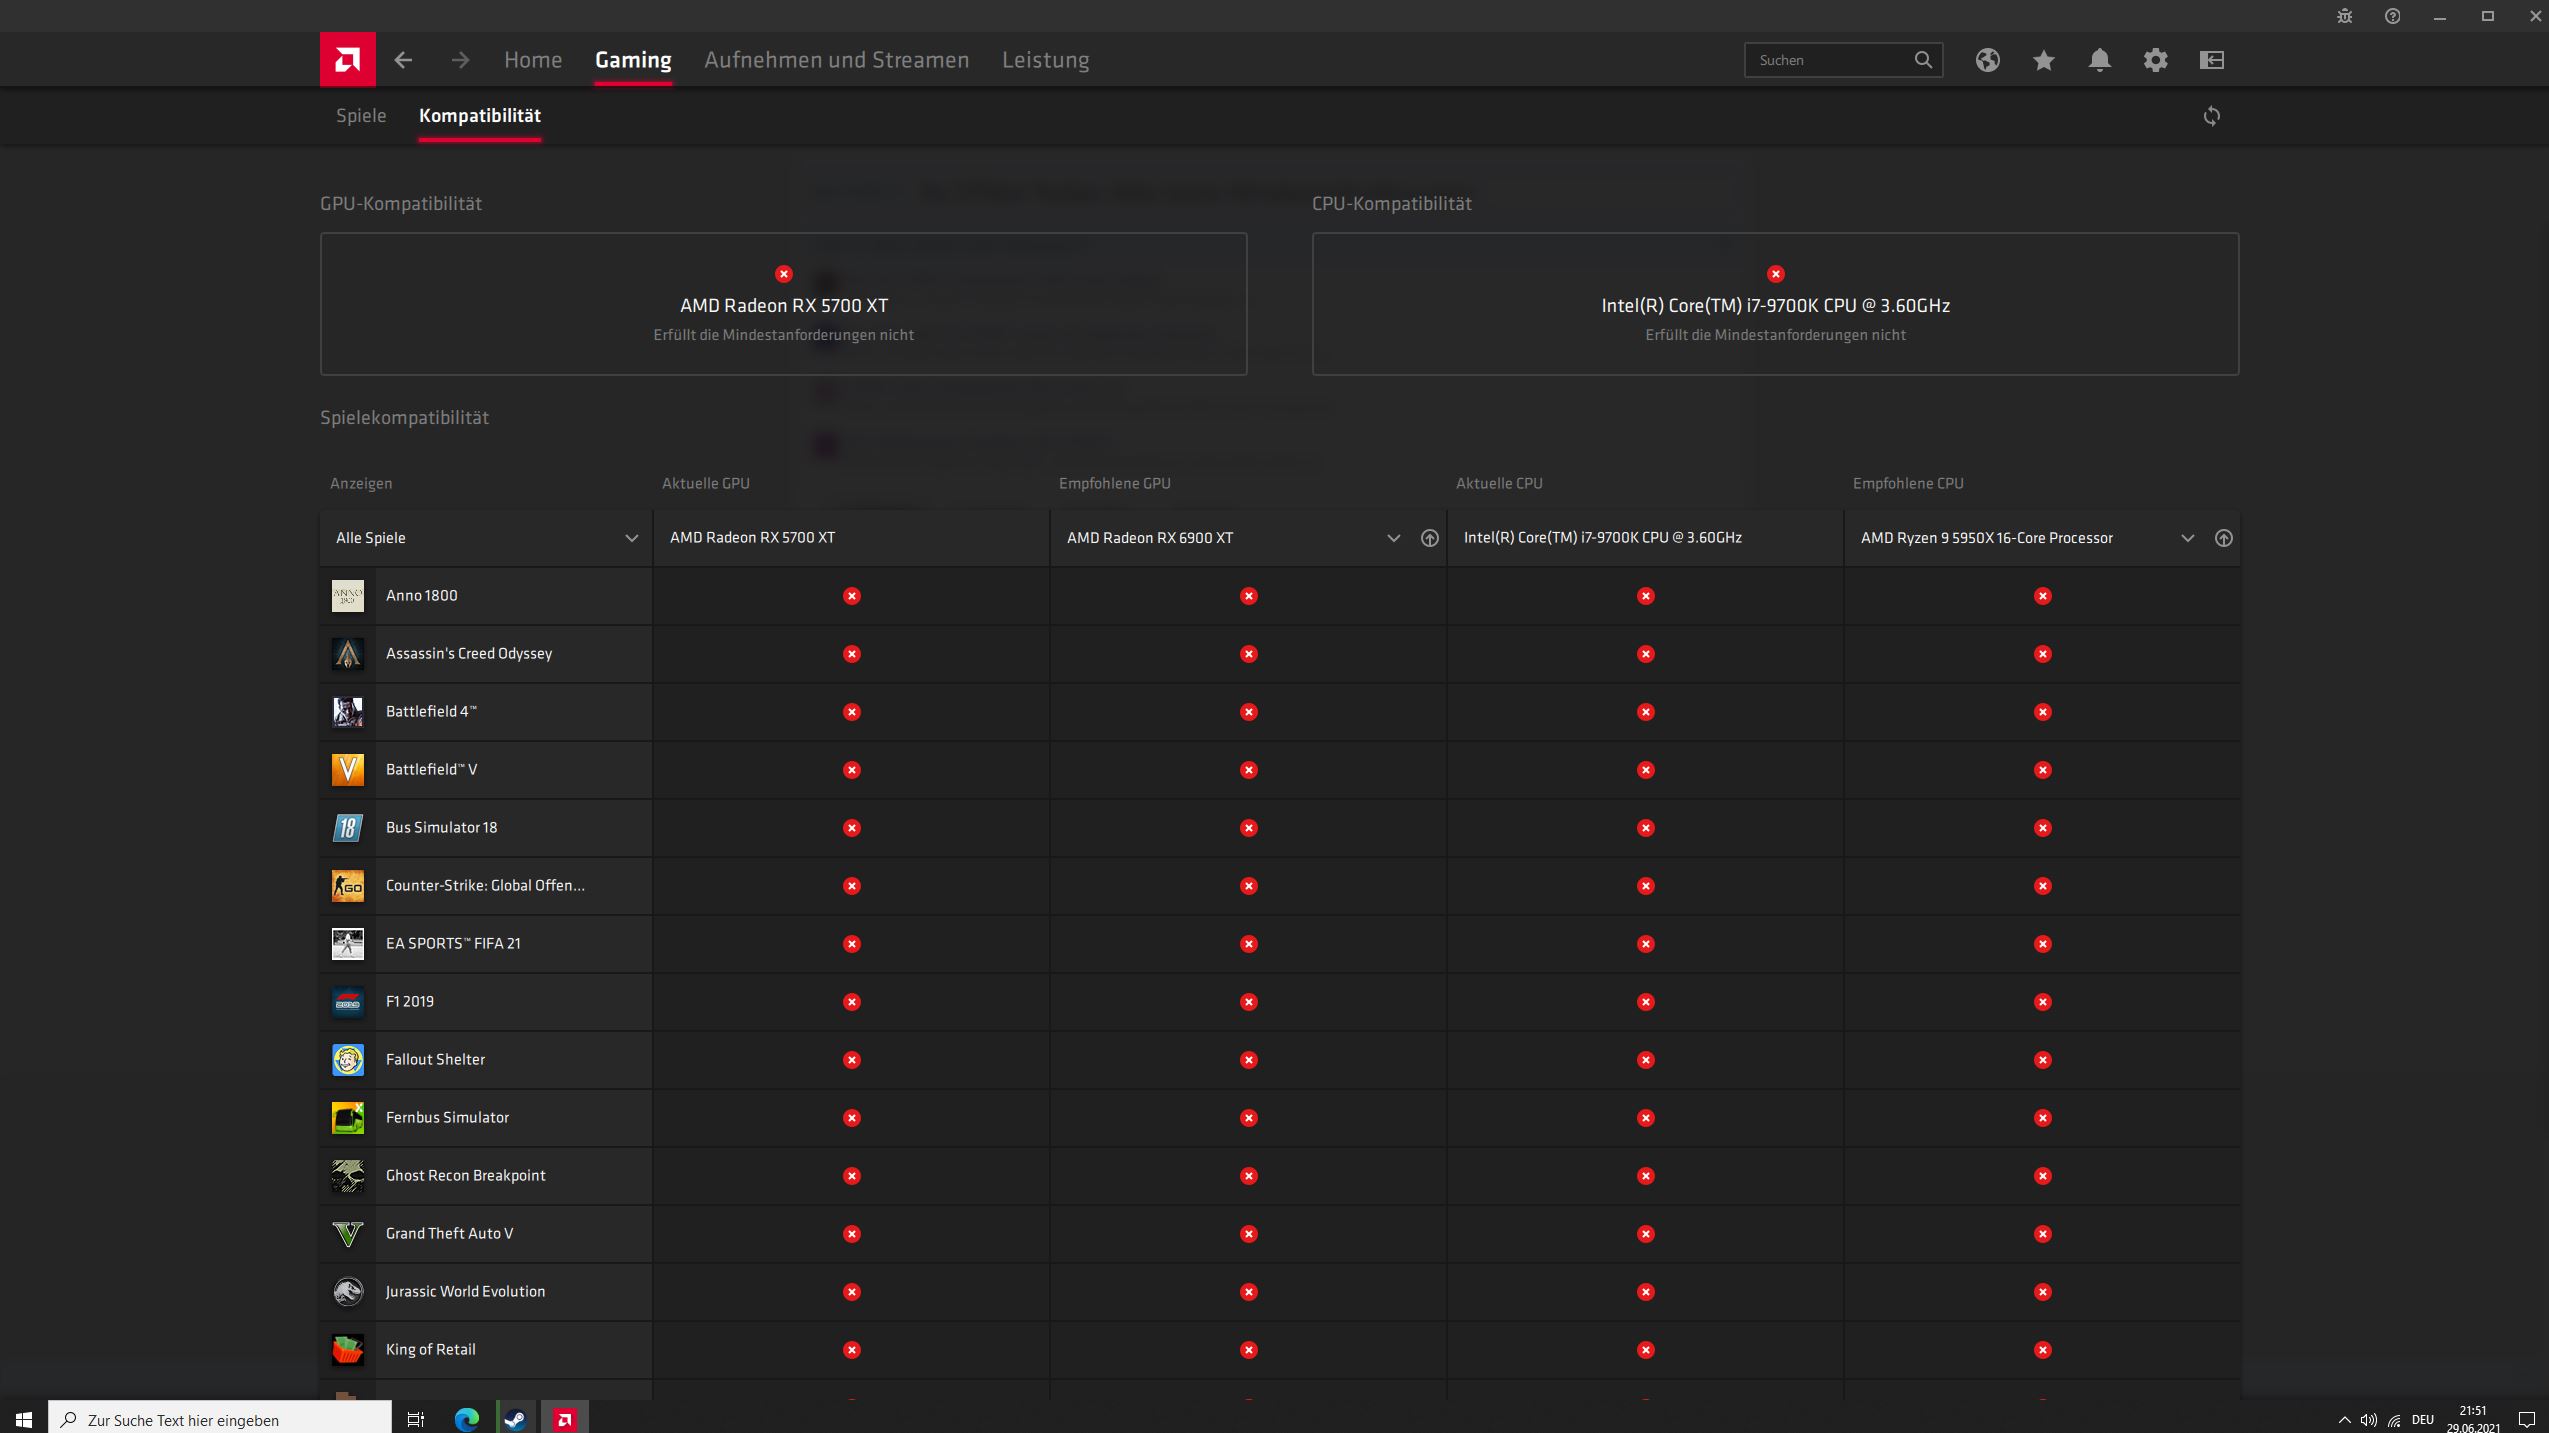This screenshot has width=2549, height=1433.
Task: Open favorites star icon
Action: [x=2043, y=60]
